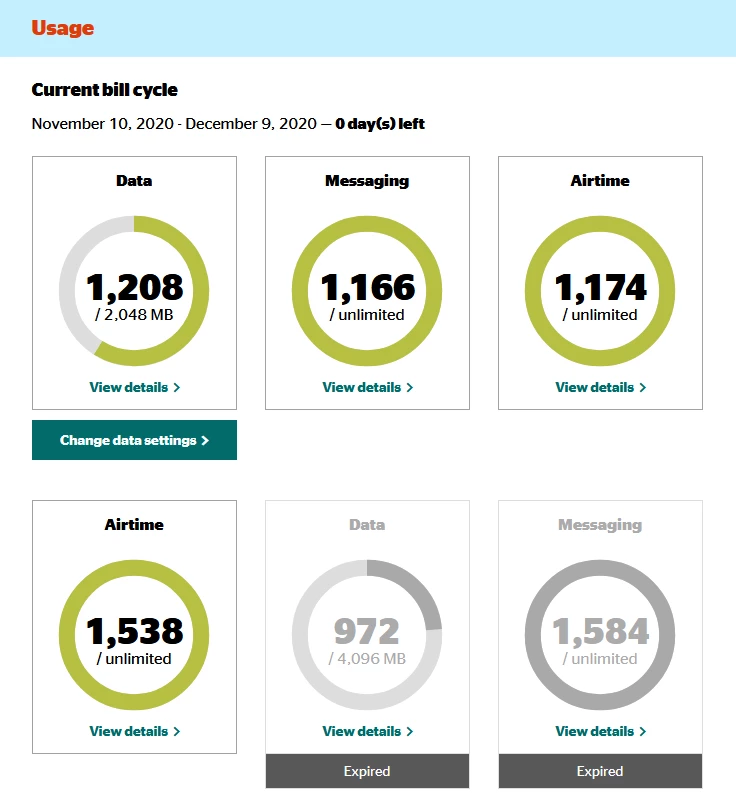Open View details under expired Data 972 card
The height and width of the screenshot is (797, 736).
click(367, 731)
